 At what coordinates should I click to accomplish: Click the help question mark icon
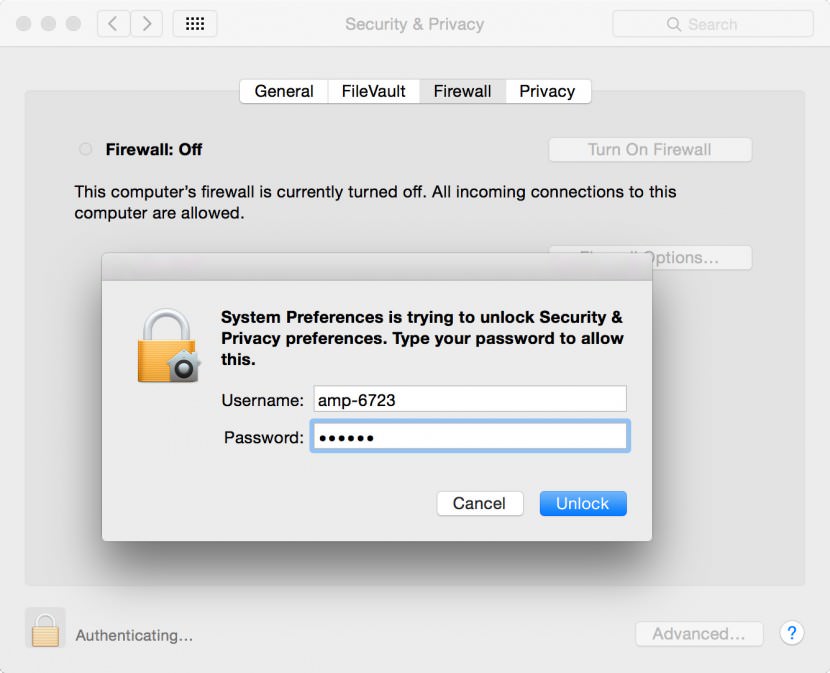click(x=791, y=633)
